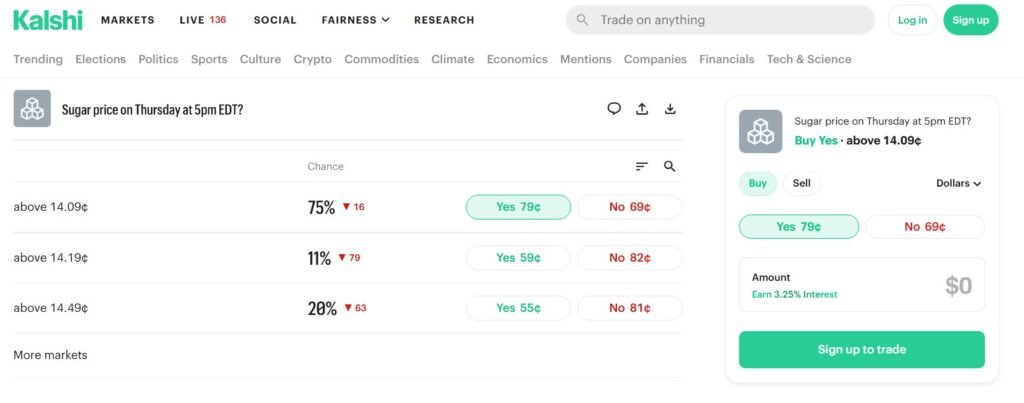
Task: Open the Dollars dropdown
Action: point(958,183)
